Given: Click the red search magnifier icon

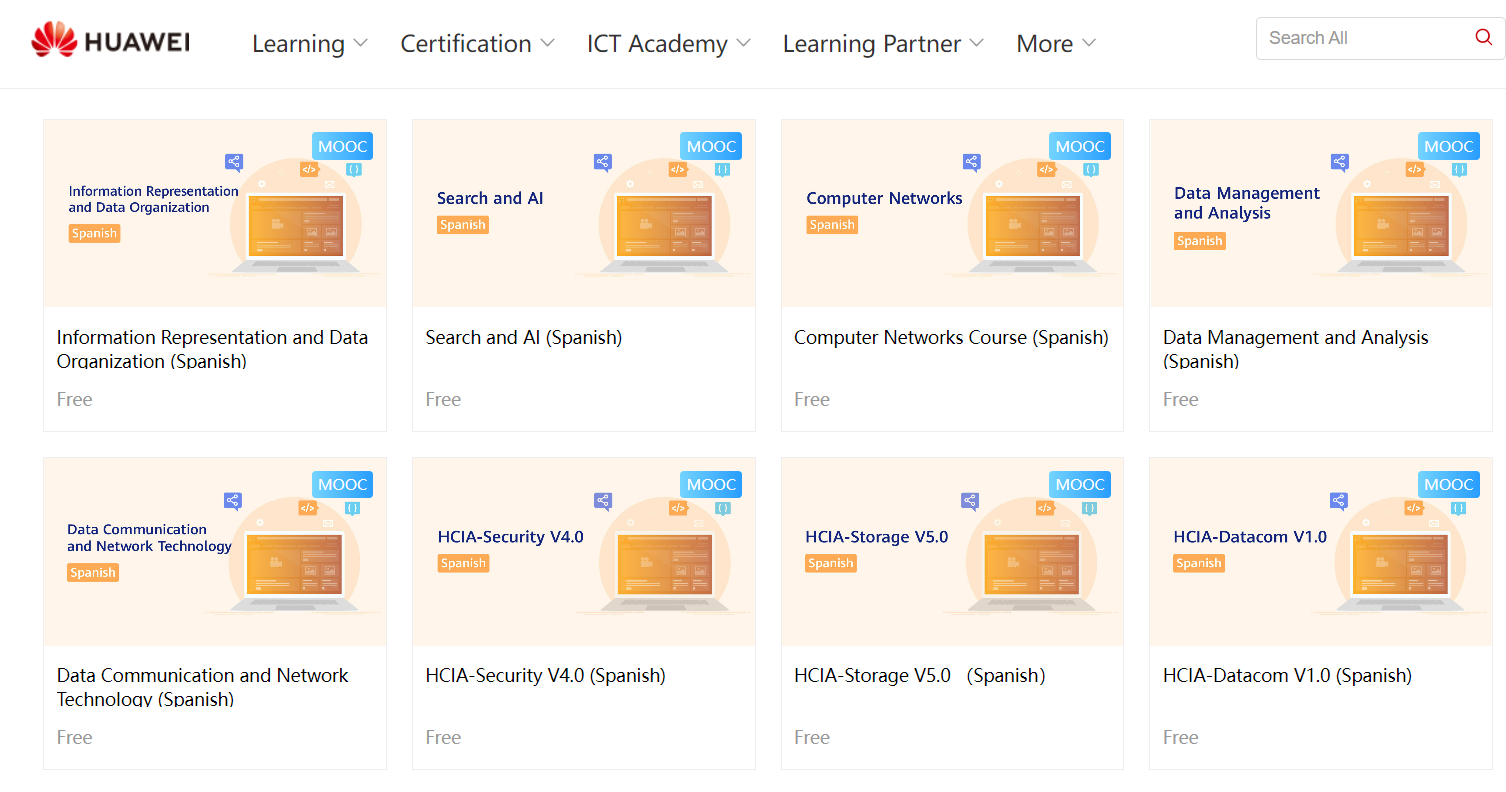Looking at the screenshot, I should [x=1483, y=38].
